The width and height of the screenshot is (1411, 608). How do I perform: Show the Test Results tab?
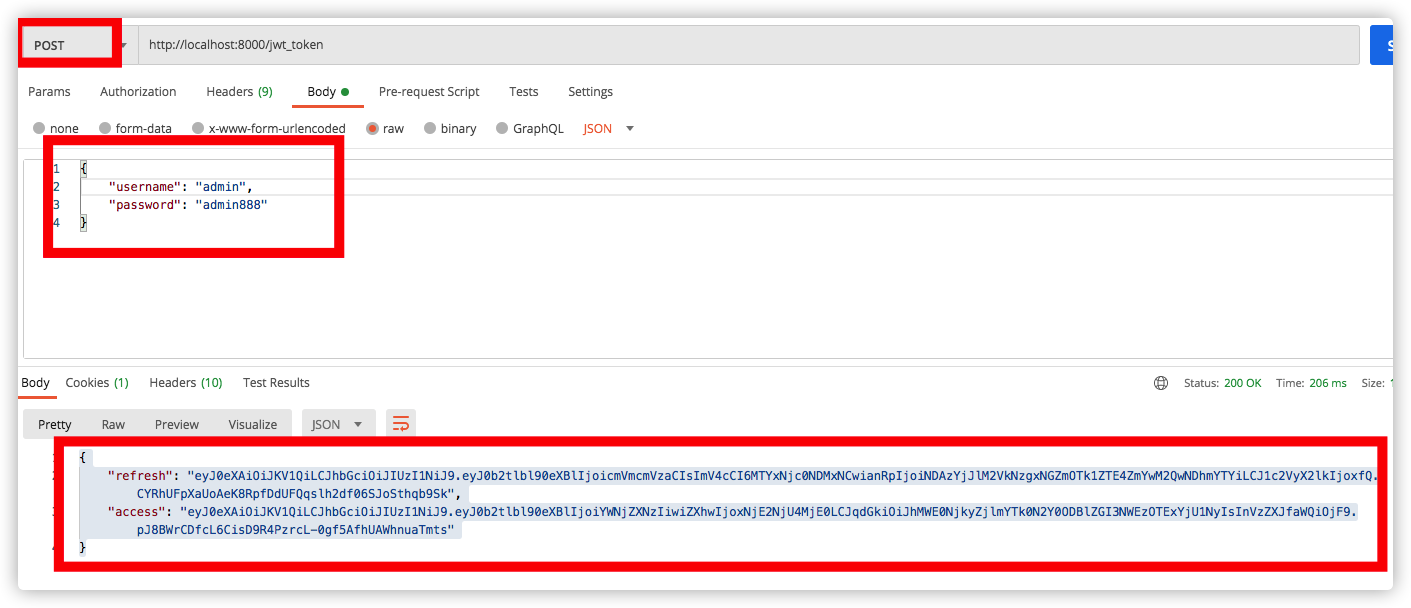276,383
